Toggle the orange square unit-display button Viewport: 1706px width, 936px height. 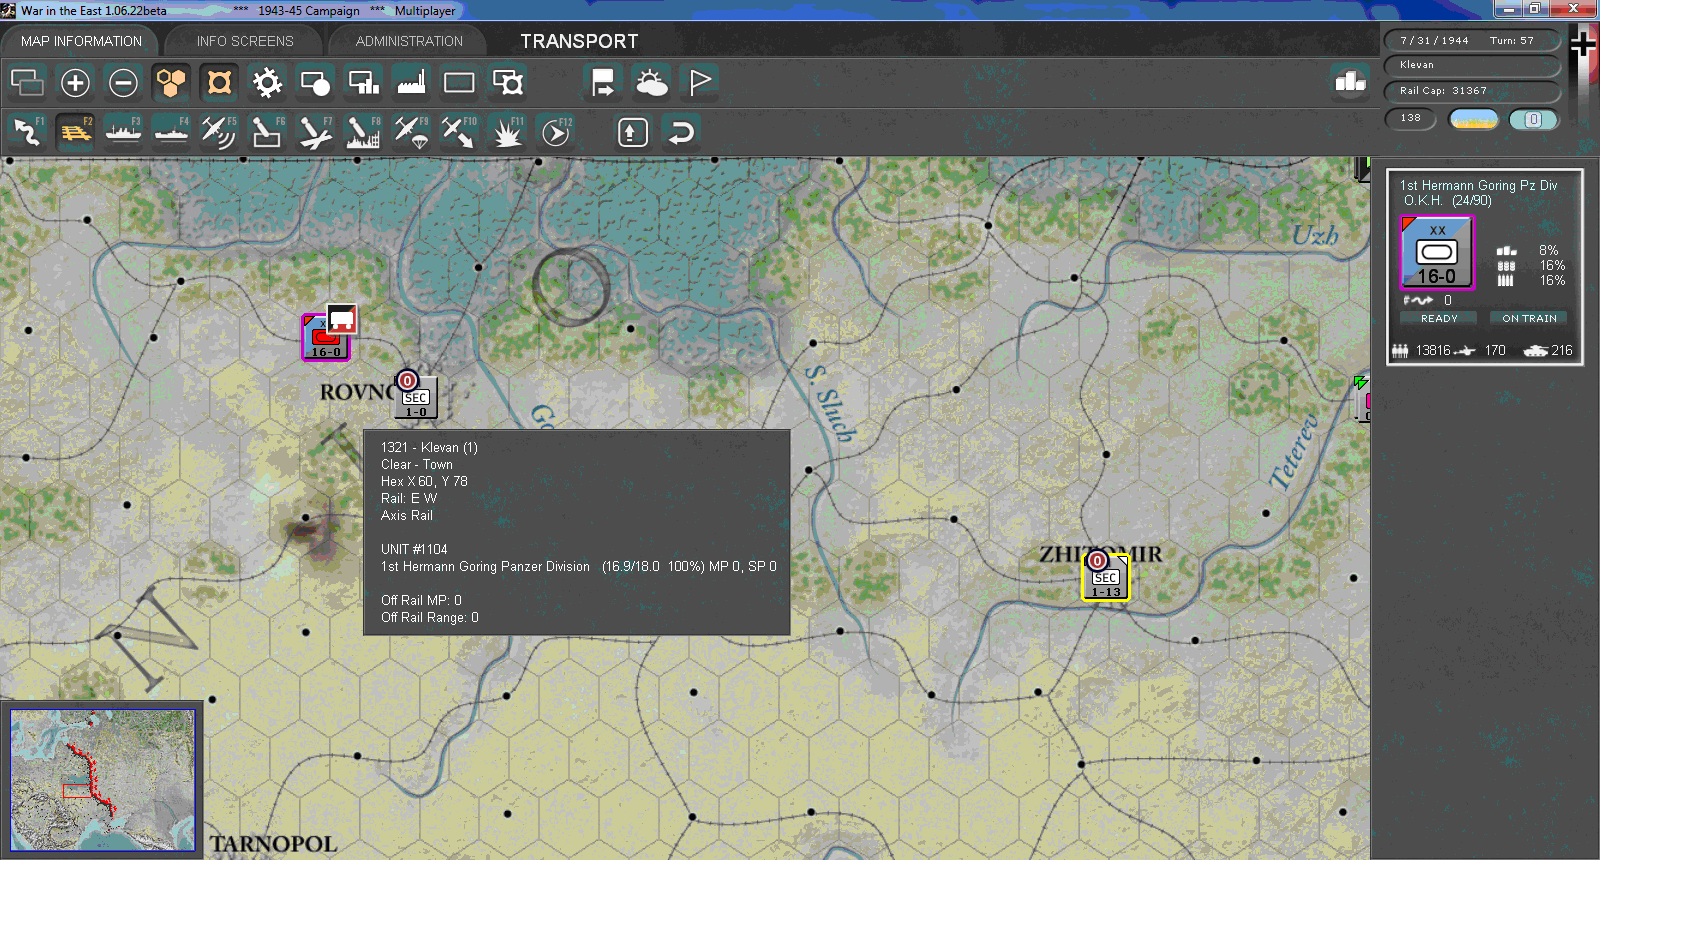219,82
